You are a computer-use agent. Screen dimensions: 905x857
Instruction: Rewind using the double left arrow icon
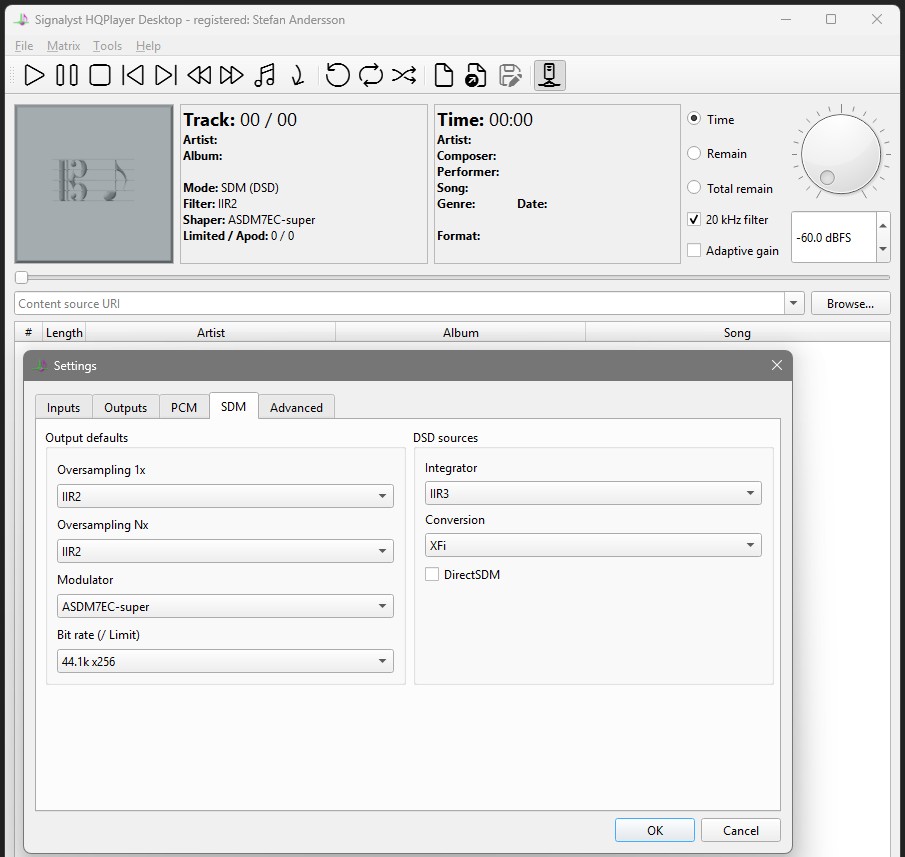(199, 75)
